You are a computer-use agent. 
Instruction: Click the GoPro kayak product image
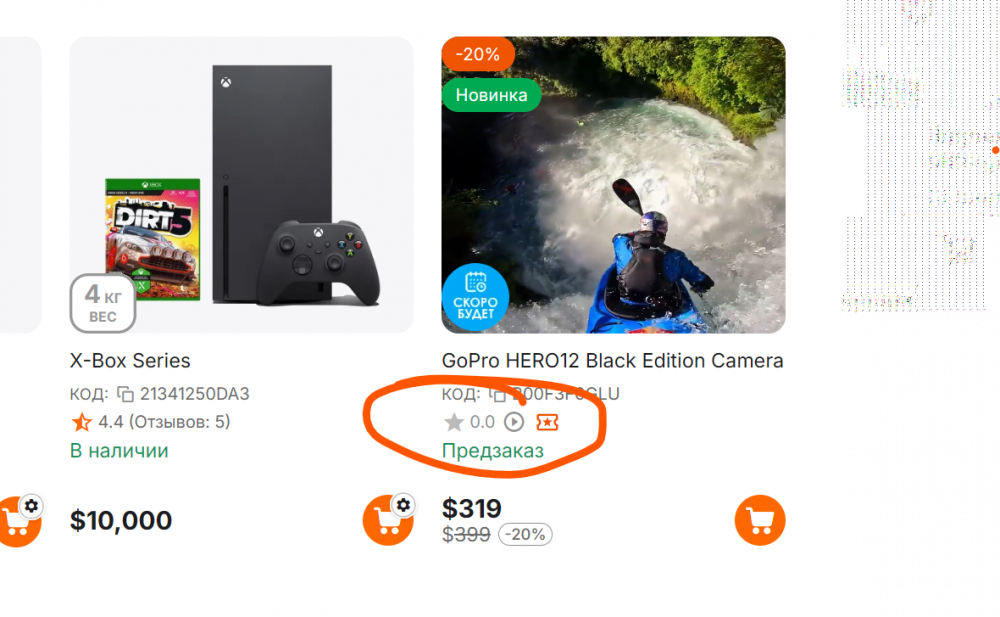pos(614,184)
